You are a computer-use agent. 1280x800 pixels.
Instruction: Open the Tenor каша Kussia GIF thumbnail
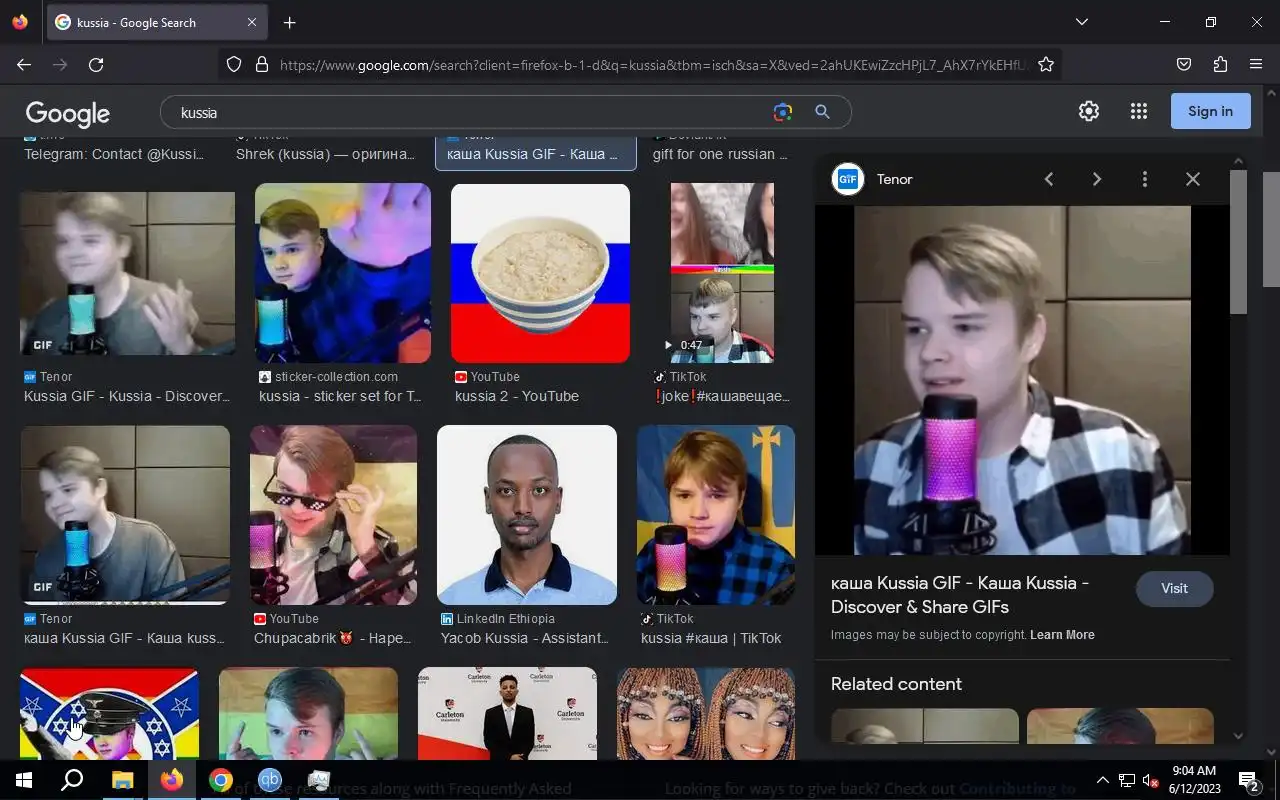point(125,515)
